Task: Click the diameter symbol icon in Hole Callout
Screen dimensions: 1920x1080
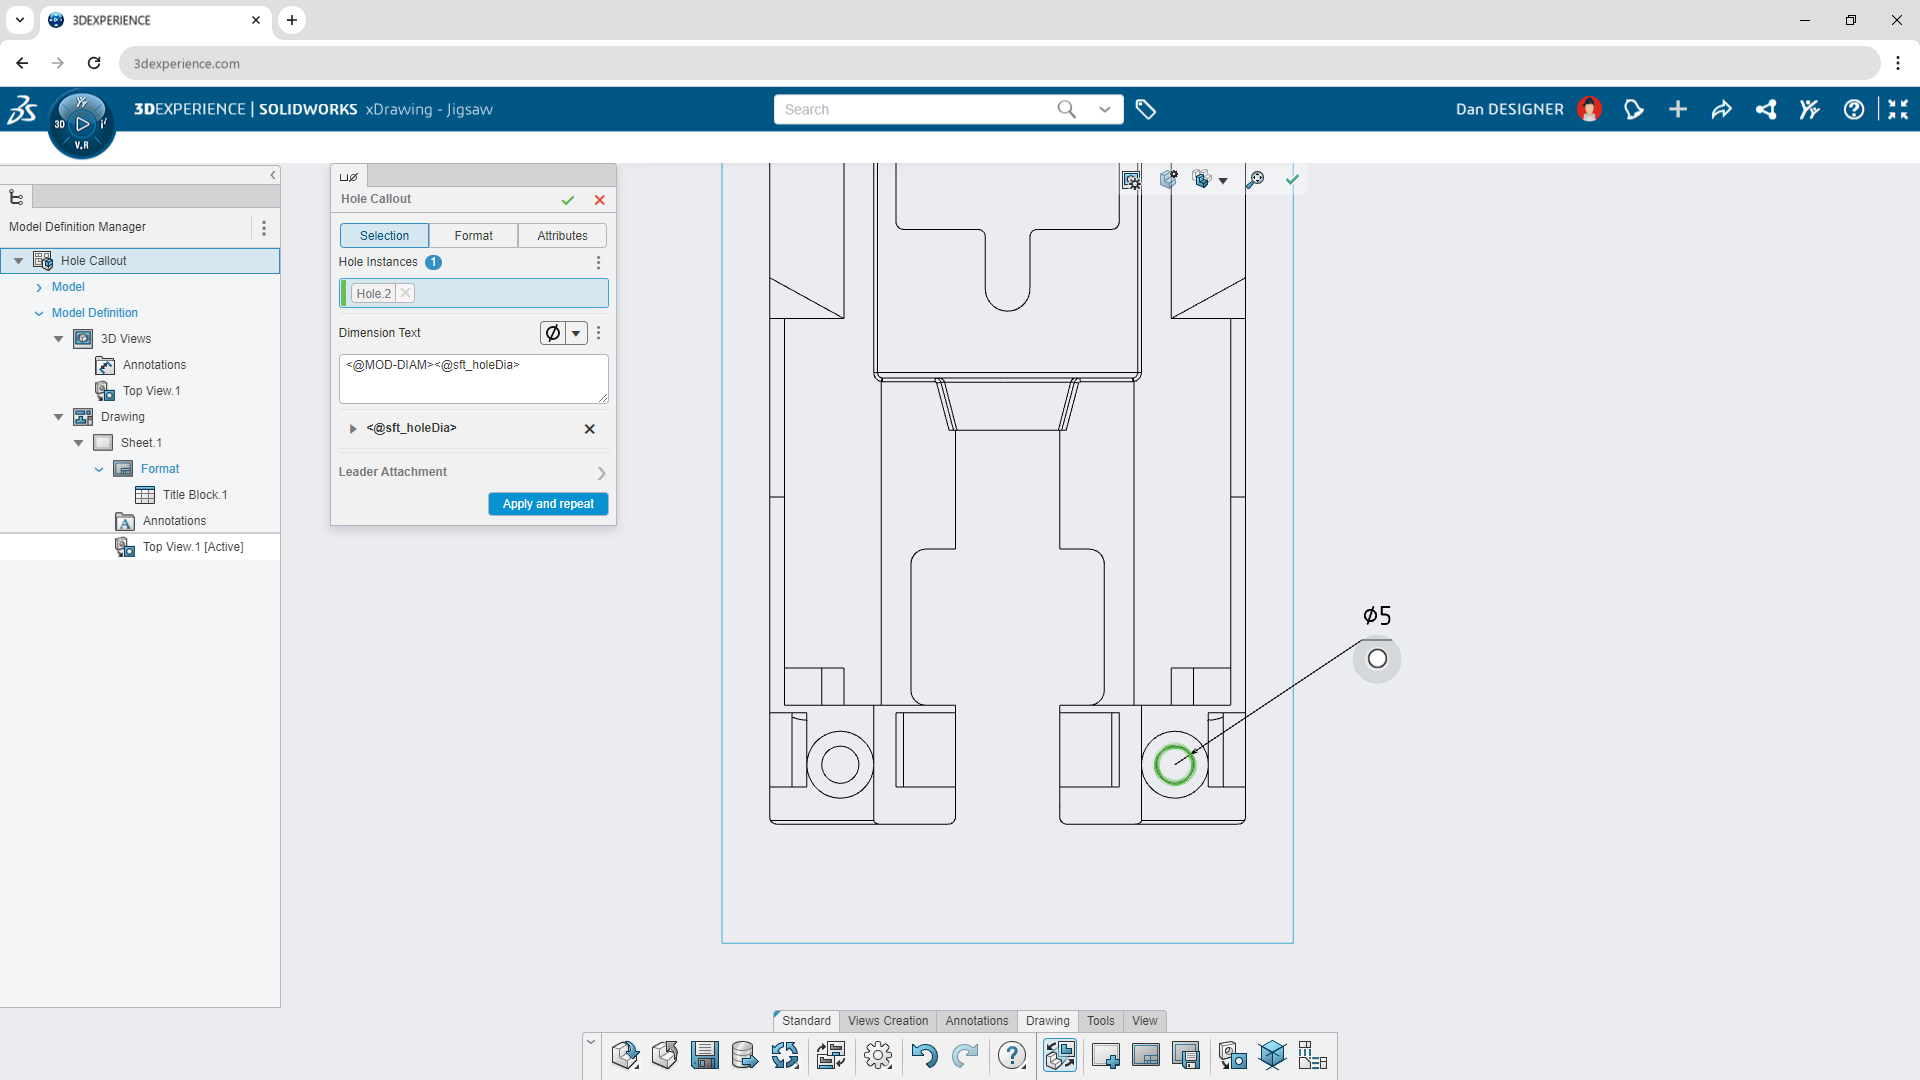Action: click(553, 332)
